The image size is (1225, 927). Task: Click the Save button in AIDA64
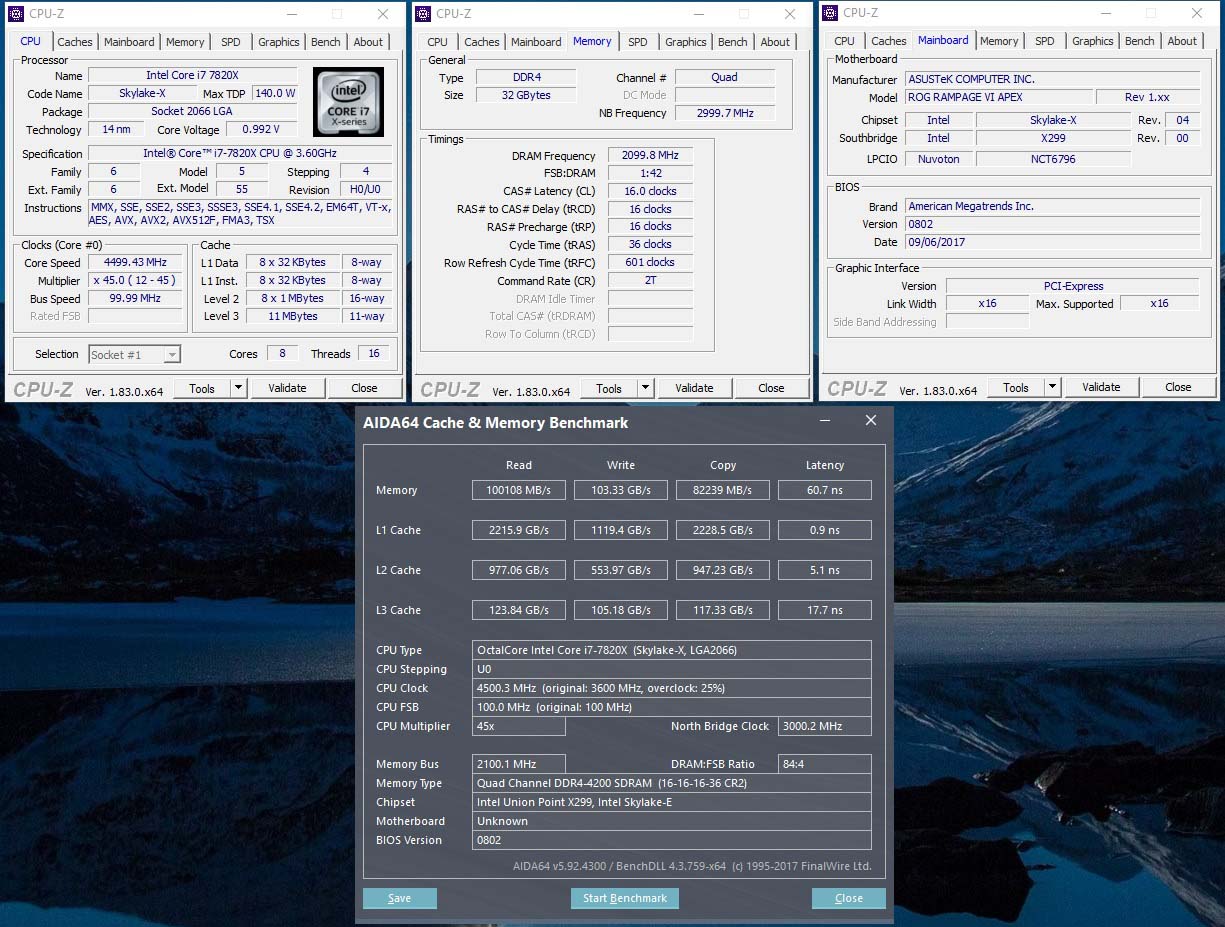click(x=400, y=898)
